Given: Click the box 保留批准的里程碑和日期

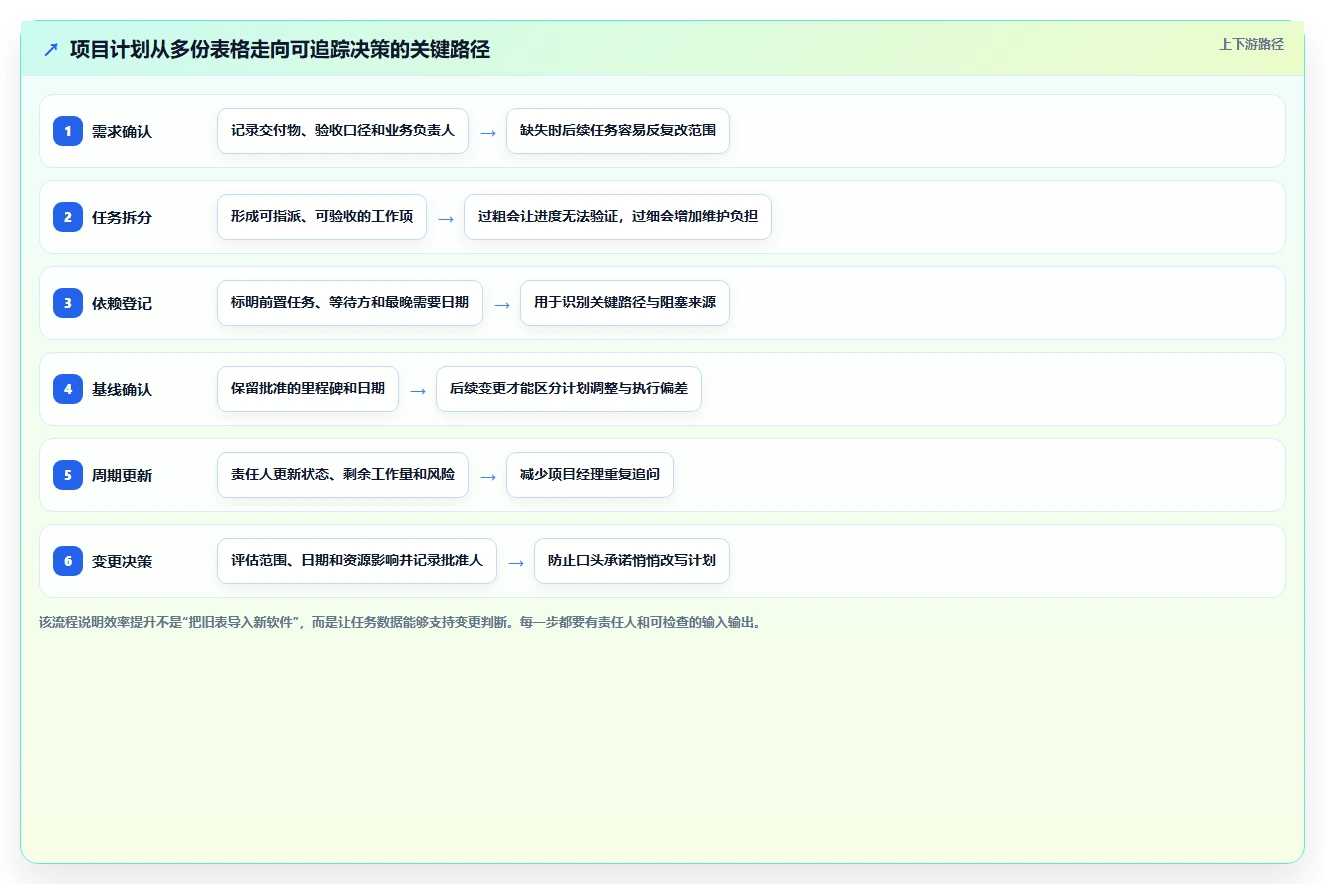Looking at the screenshot, I should click(x=308, y=389).
